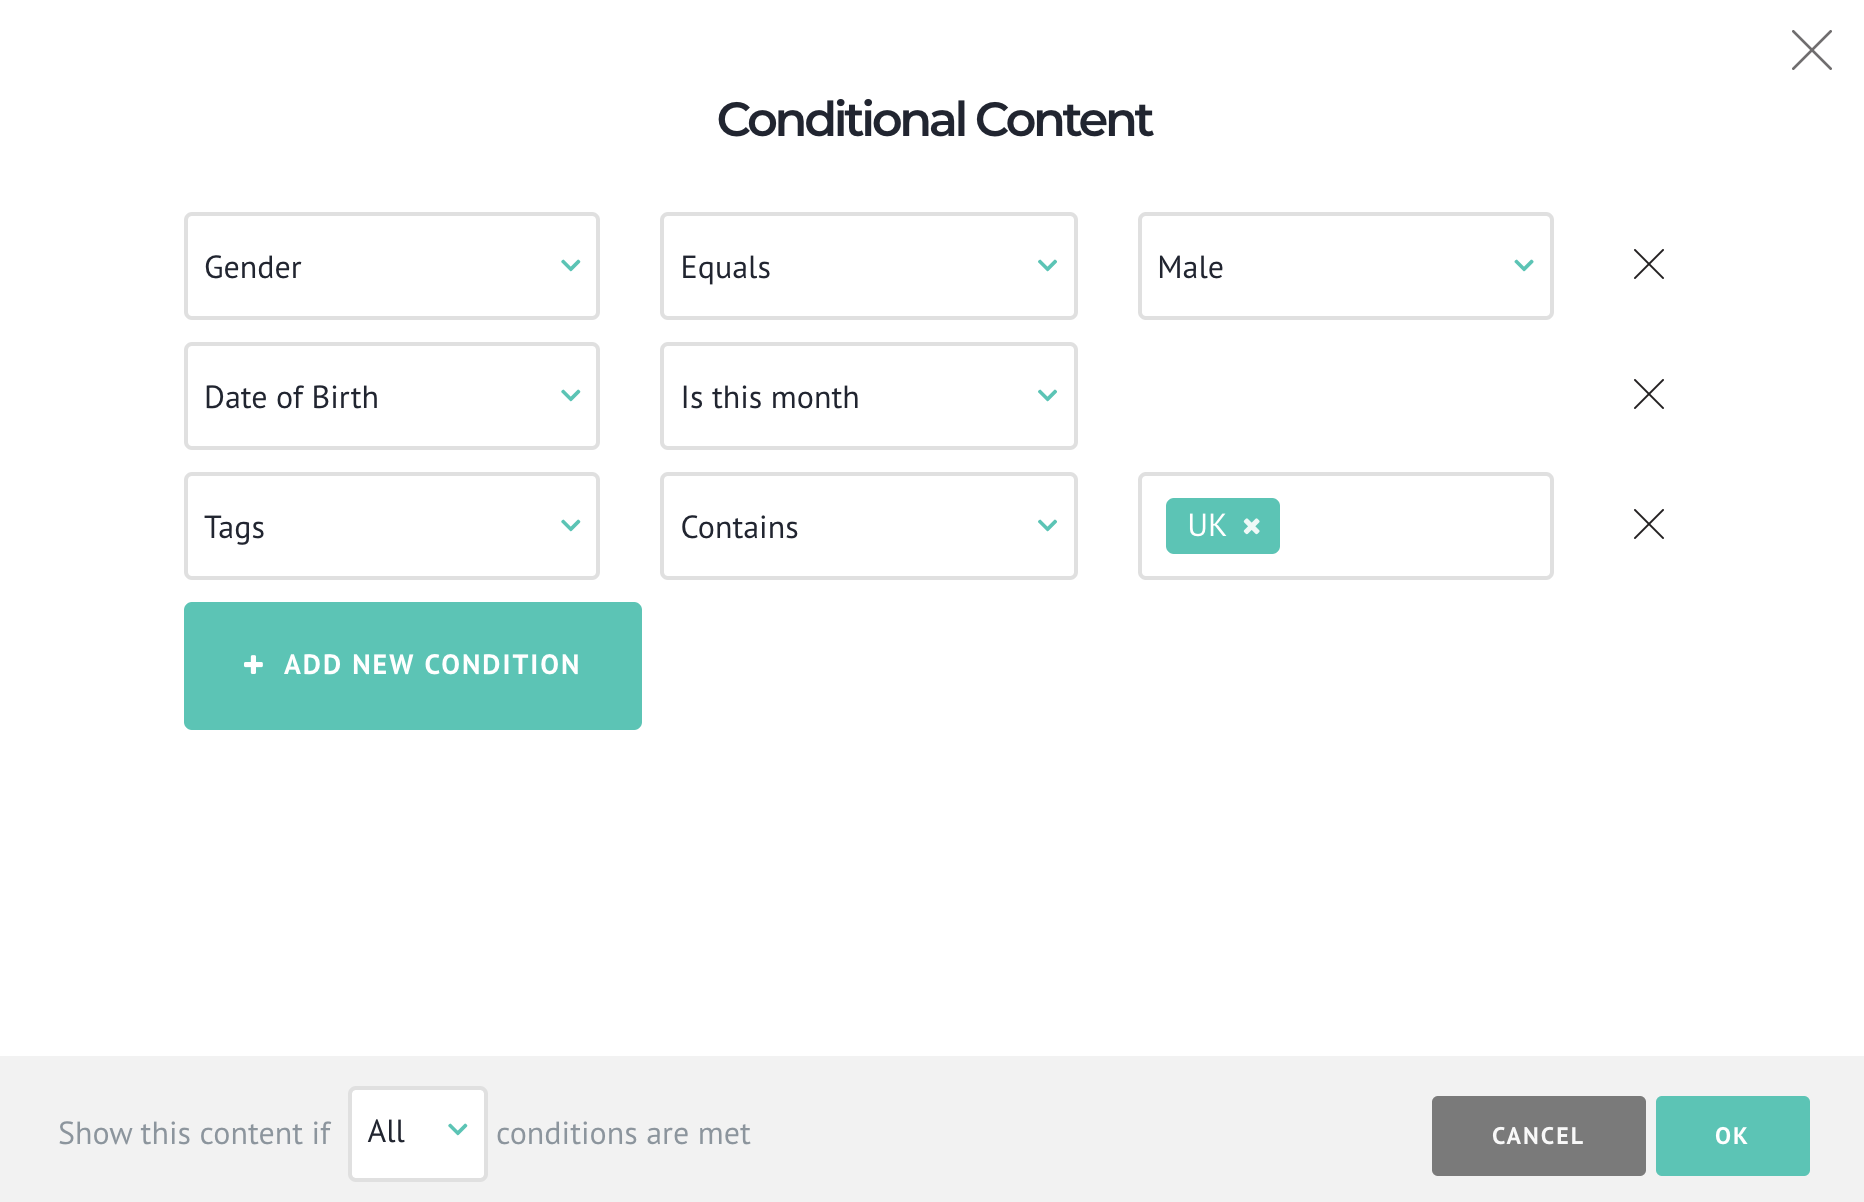Confirm with the OK button
Screen dimensions: 1864x1202
(1732, 1136)
